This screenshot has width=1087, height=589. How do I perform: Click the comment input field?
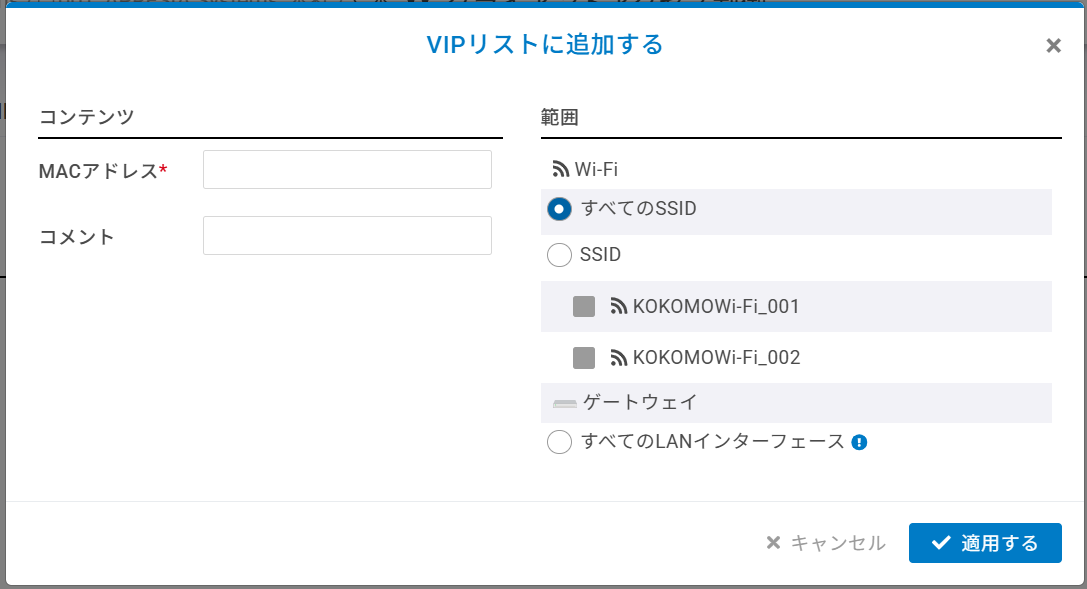pyautogui.click(x=347, y=236)
